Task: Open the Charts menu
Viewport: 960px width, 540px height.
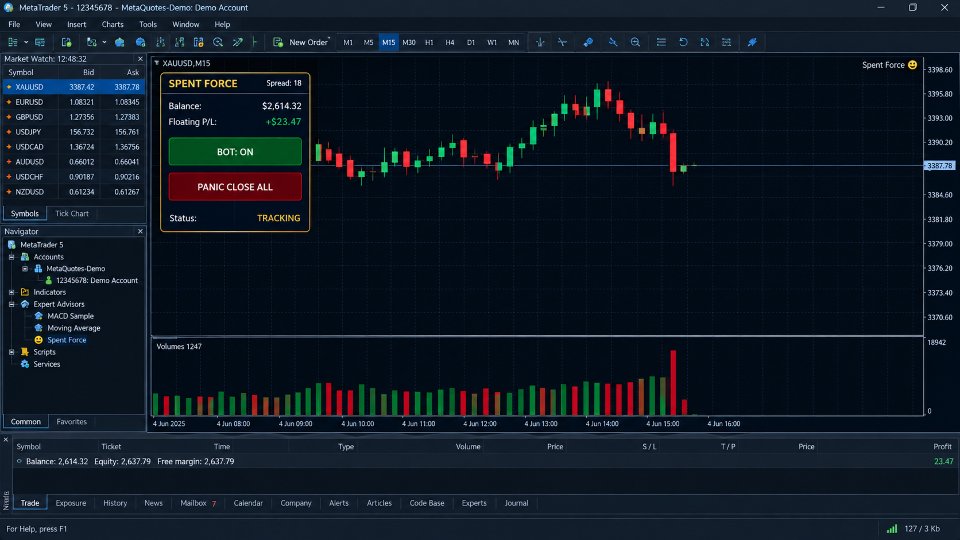Action: coord(113,24)
